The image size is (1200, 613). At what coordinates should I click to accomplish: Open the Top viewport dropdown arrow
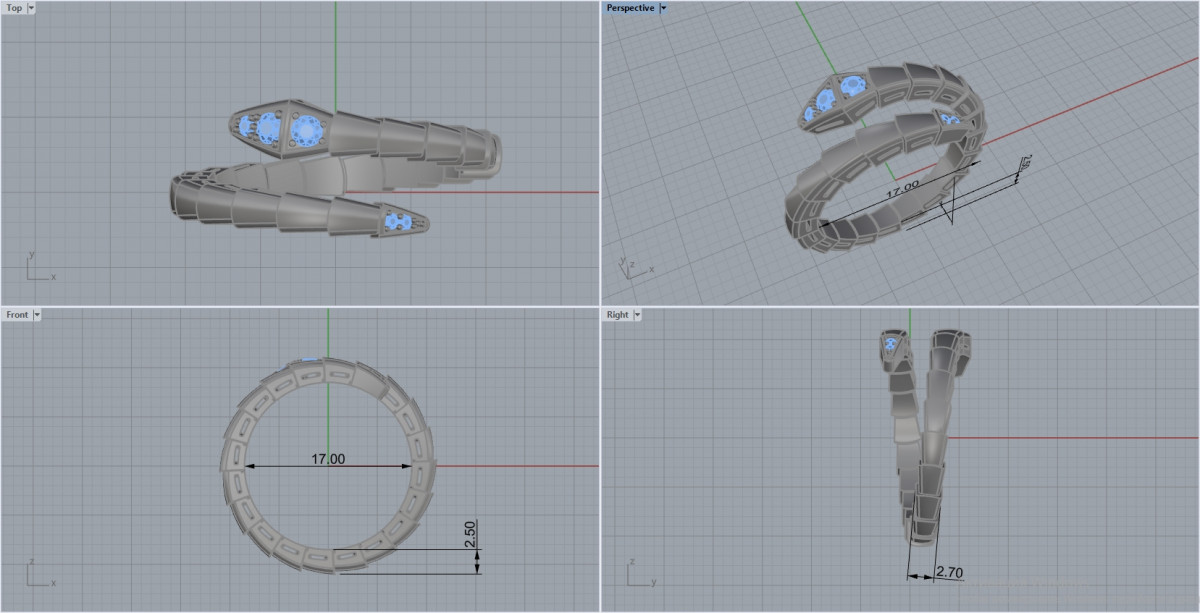pyautogui.click(x=31, y=8)
